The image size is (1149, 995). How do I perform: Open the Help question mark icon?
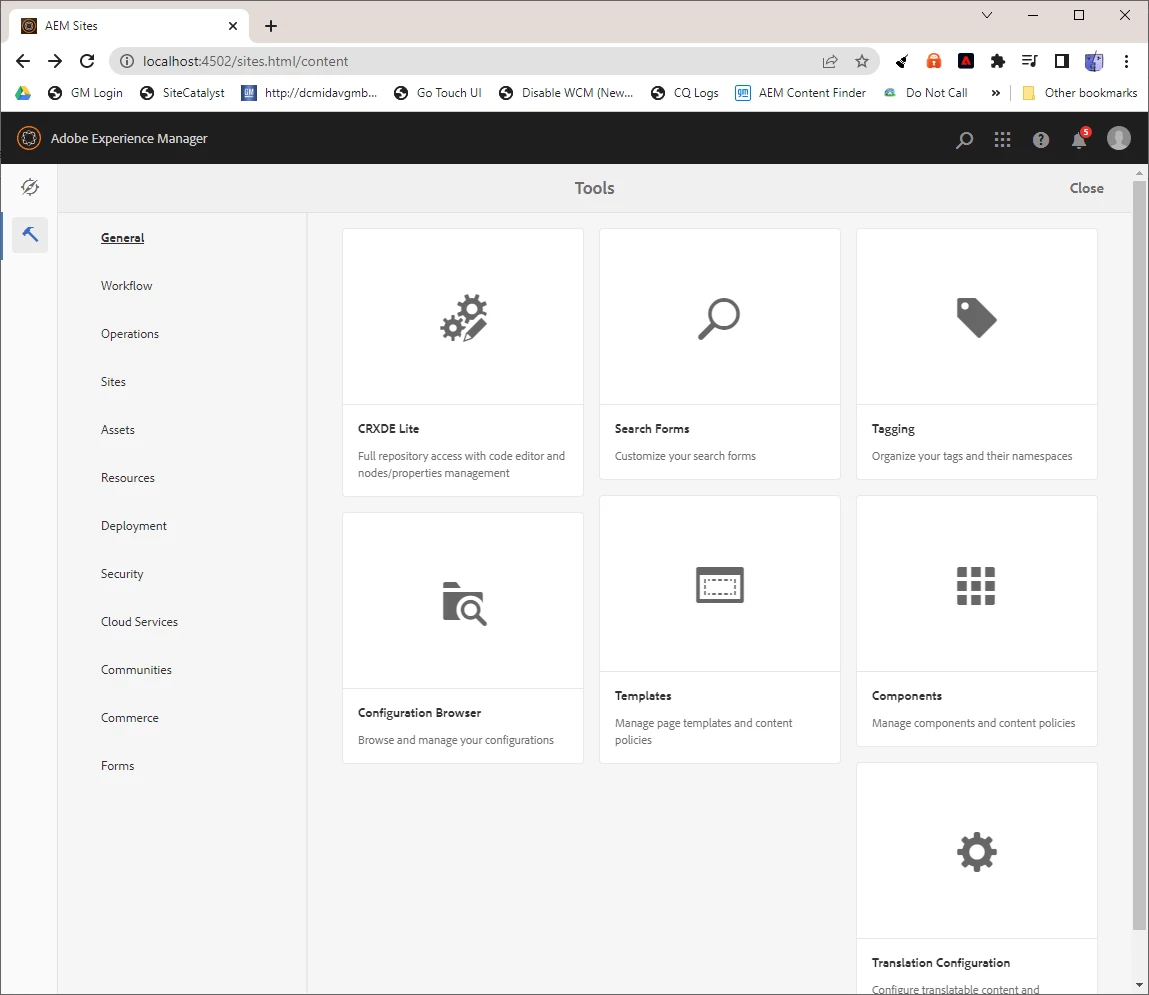click(1041, 139)
